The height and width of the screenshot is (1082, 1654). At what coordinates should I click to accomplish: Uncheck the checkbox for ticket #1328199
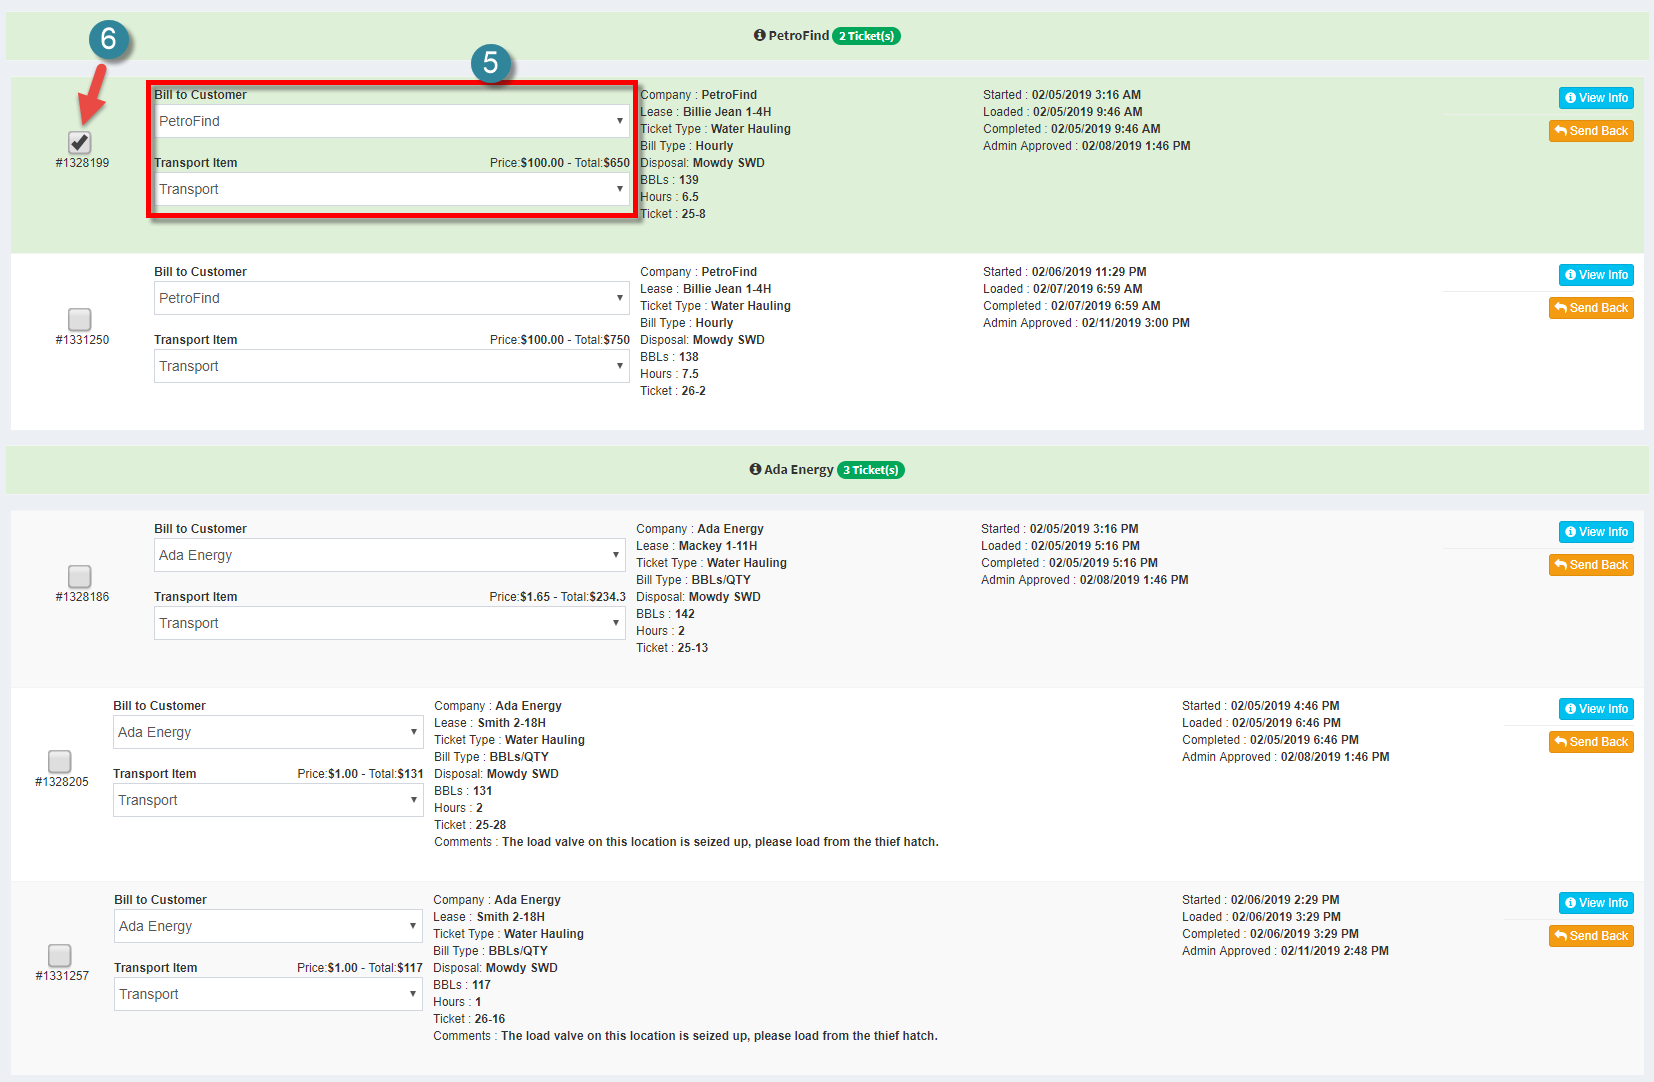pos(80,142)
